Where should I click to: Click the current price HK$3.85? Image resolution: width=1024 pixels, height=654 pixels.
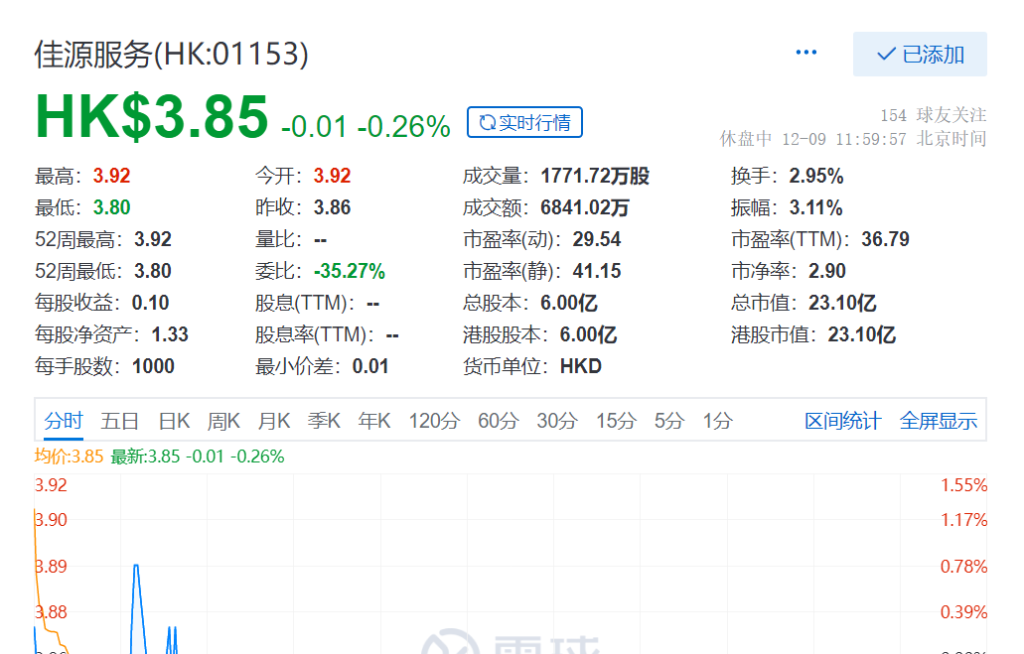point(152,117)
